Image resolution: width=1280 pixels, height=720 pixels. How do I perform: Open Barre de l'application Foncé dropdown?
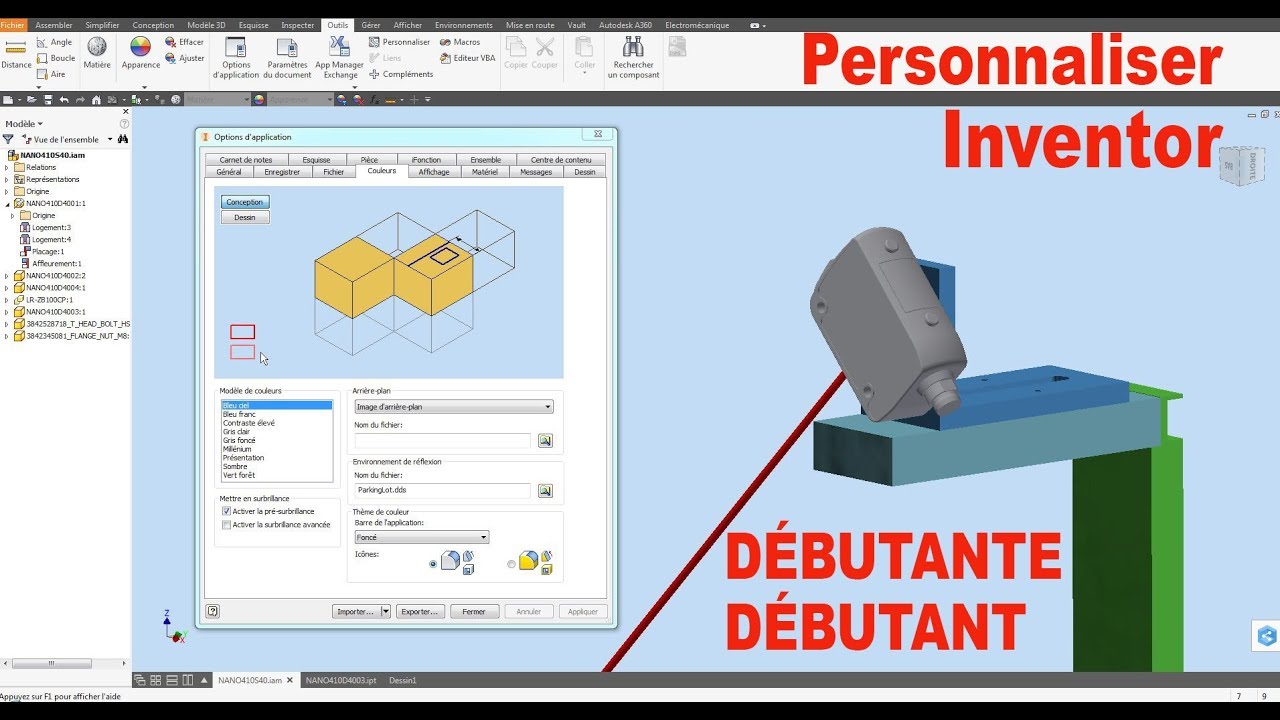(x=422, y=537)
